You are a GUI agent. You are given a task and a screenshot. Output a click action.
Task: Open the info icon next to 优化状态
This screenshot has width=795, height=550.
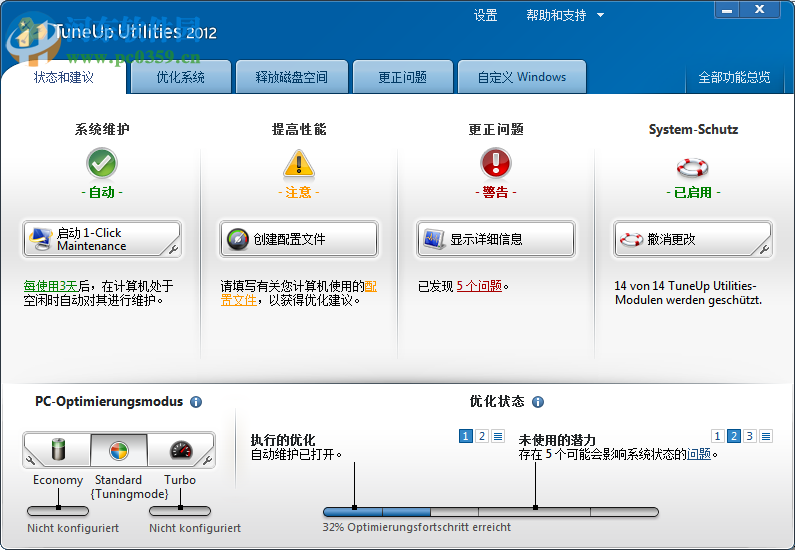click(538, 402)
